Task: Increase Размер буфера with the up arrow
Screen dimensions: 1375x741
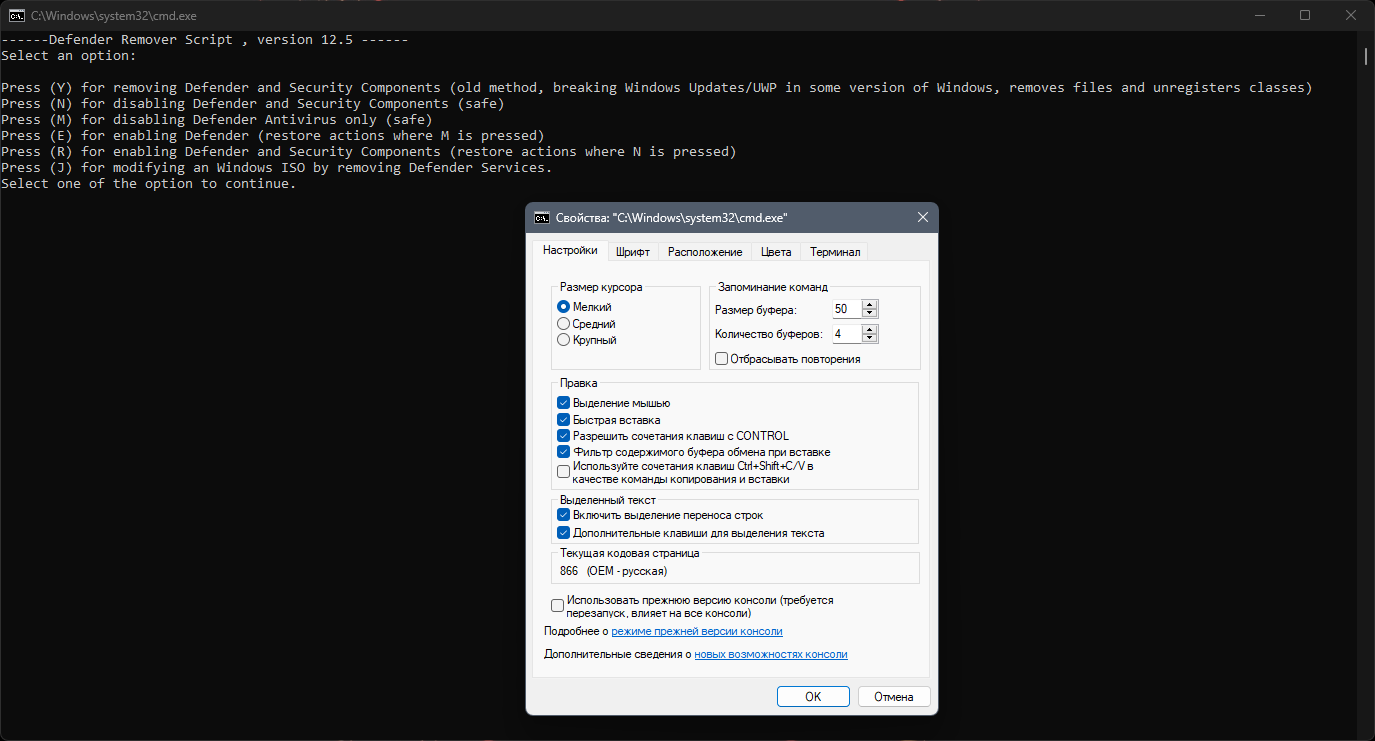Action: click(x=870, y=305)
